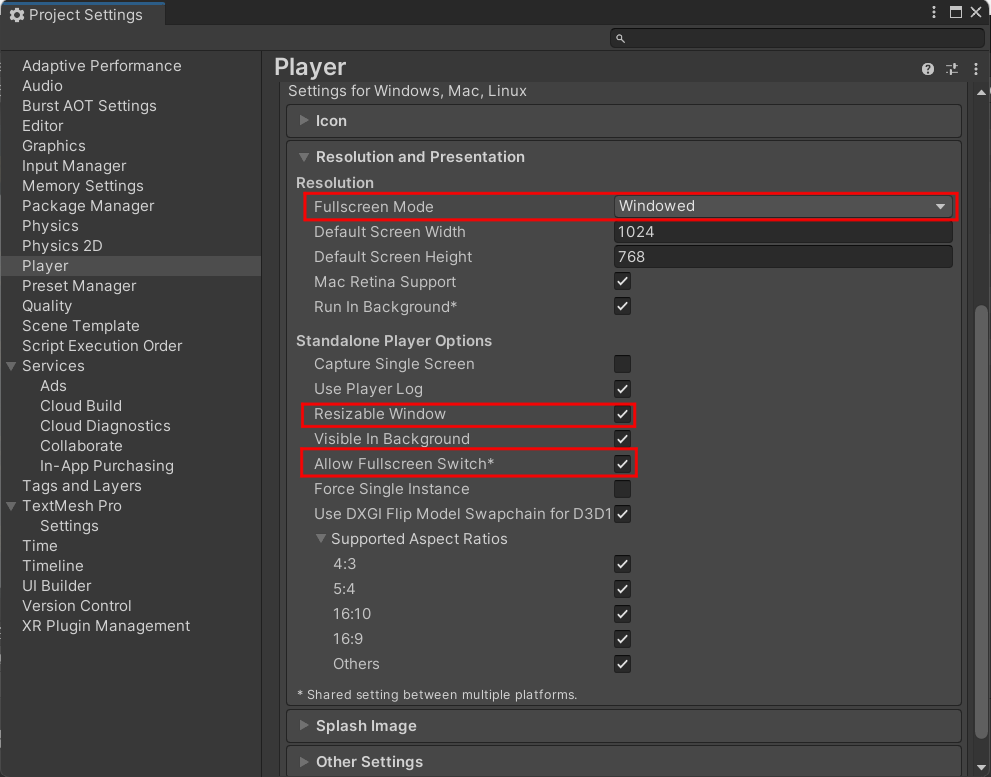Uncheck the 16:10 aspect ratio checkbox

(623, 614)
